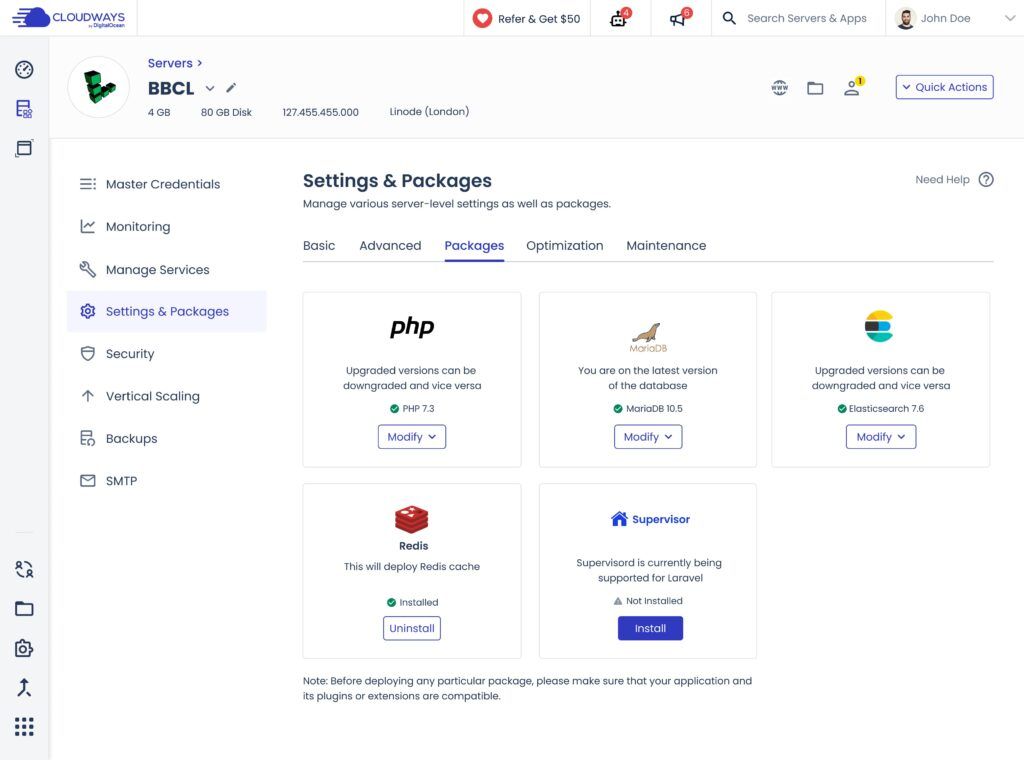The height and width of the screenshot is (760, 1024).
Task: Click the merge arrows icon in the left rail
Action: (x=24, y=688)
